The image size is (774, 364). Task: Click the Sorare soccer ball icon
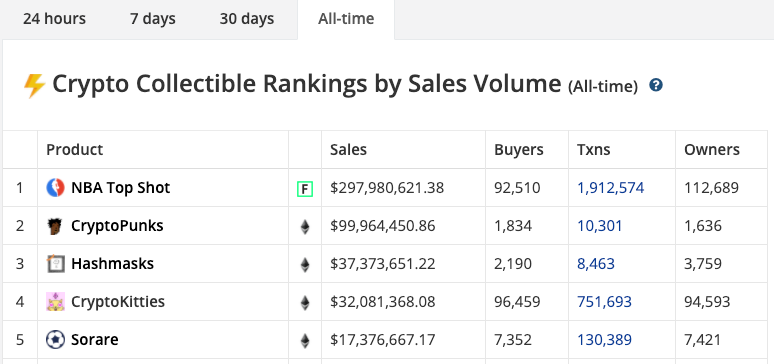[55, 340]
